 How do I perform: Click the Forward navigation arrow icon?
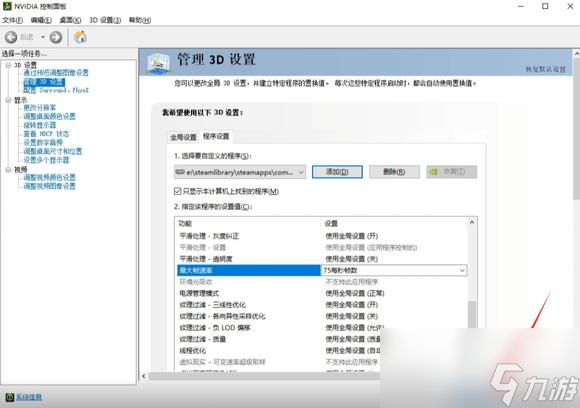pyautogui.click(x=56, y=37)
